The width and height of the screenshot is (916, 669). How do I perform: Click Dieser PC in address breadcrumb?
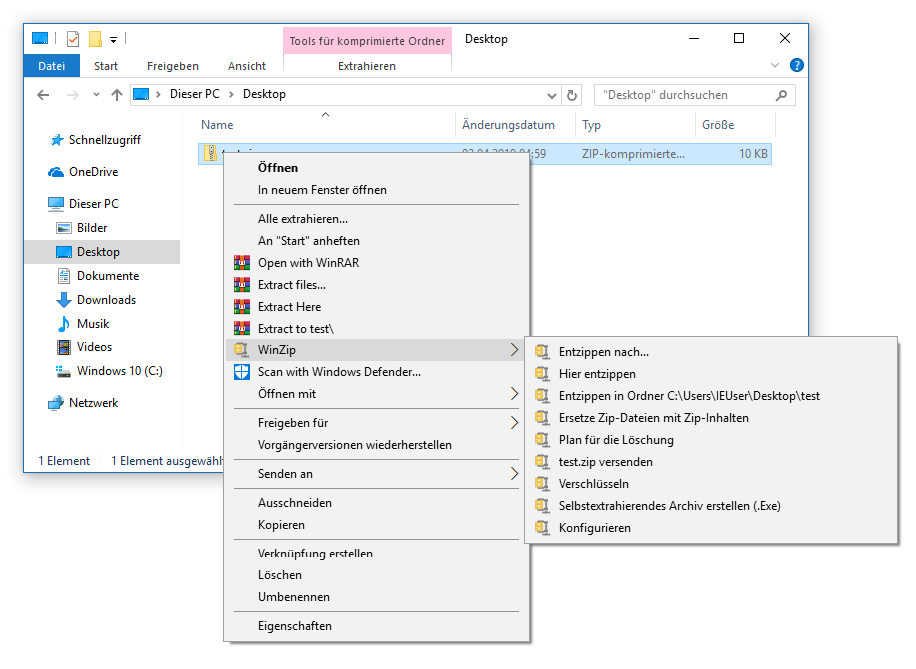[x=195, y=94]
